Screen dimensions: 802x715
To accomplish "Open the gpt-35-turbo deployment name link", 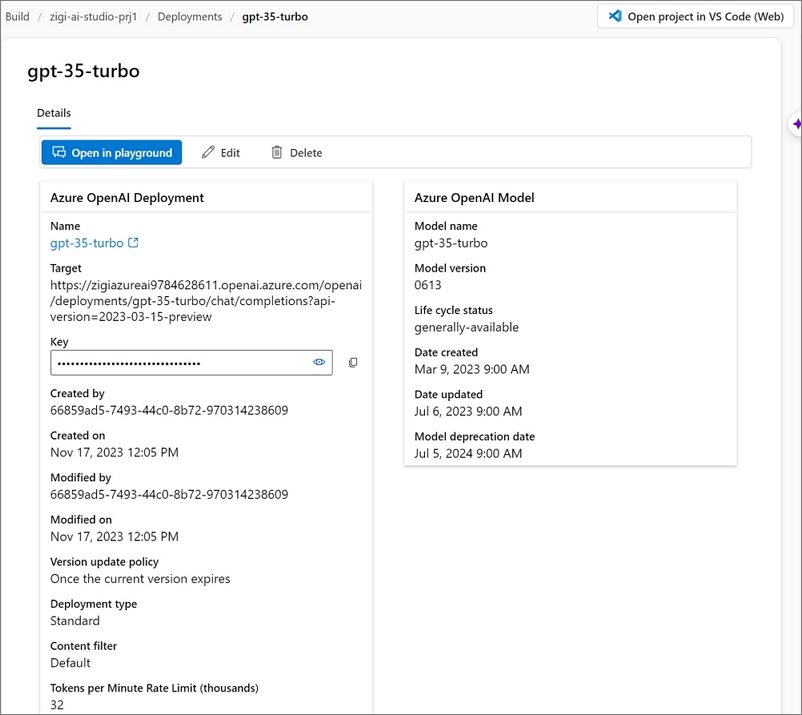I will pyautogui.click(x=87, y=243).
